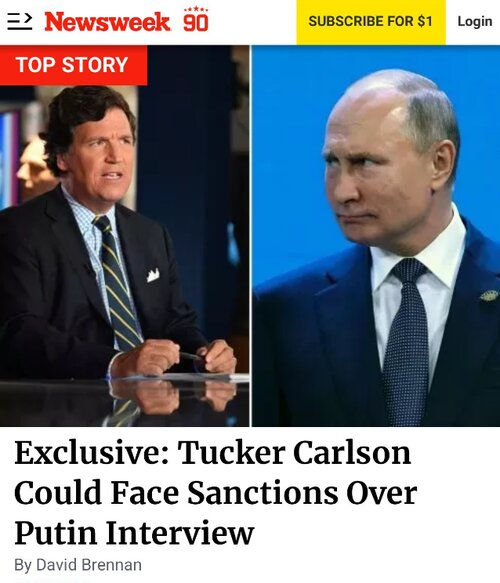Click the 'Could Face Sanctions Over' headline line
This screenshot has height=583, width=500.
point(215,493)
